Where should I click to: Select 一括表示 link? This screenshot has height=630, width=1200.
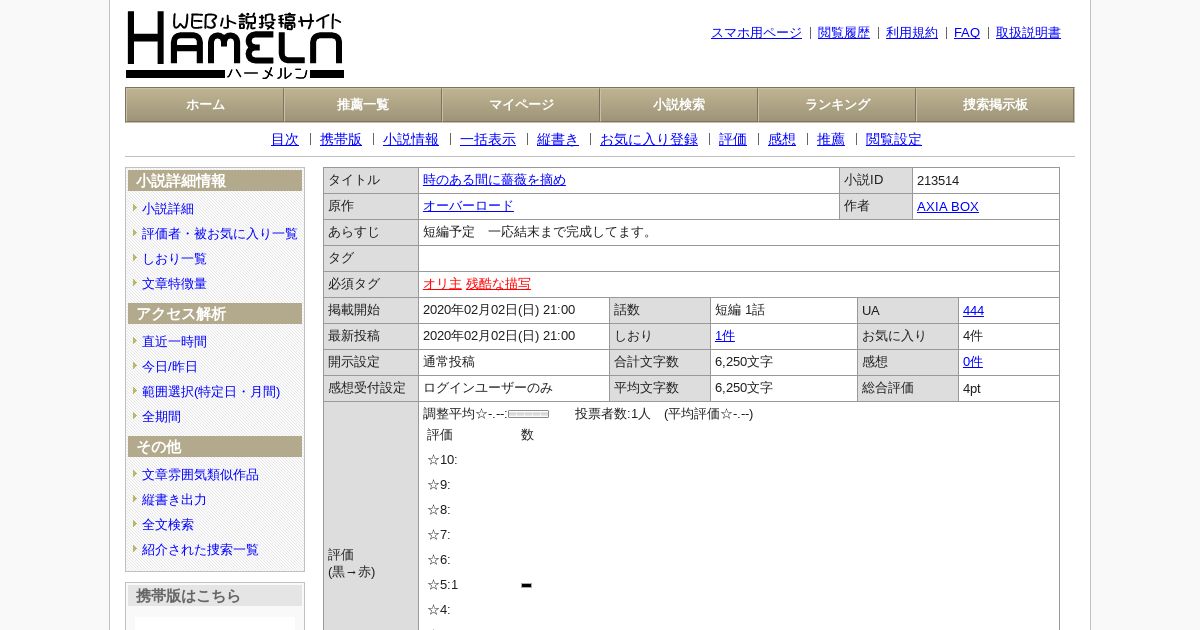488,140
